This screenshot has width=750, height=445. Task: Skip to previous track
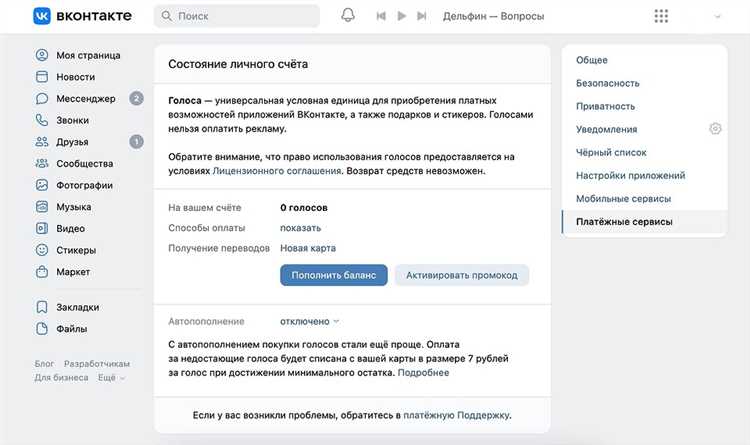381,16
